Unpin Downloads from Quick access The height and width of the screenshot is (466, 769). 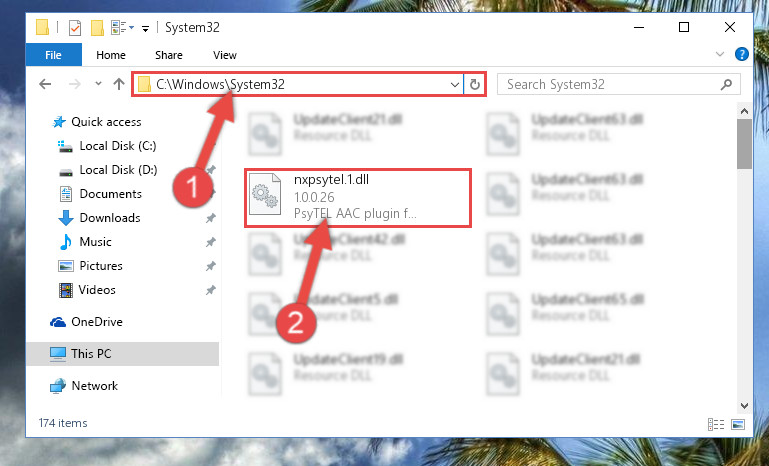point(210,218)
